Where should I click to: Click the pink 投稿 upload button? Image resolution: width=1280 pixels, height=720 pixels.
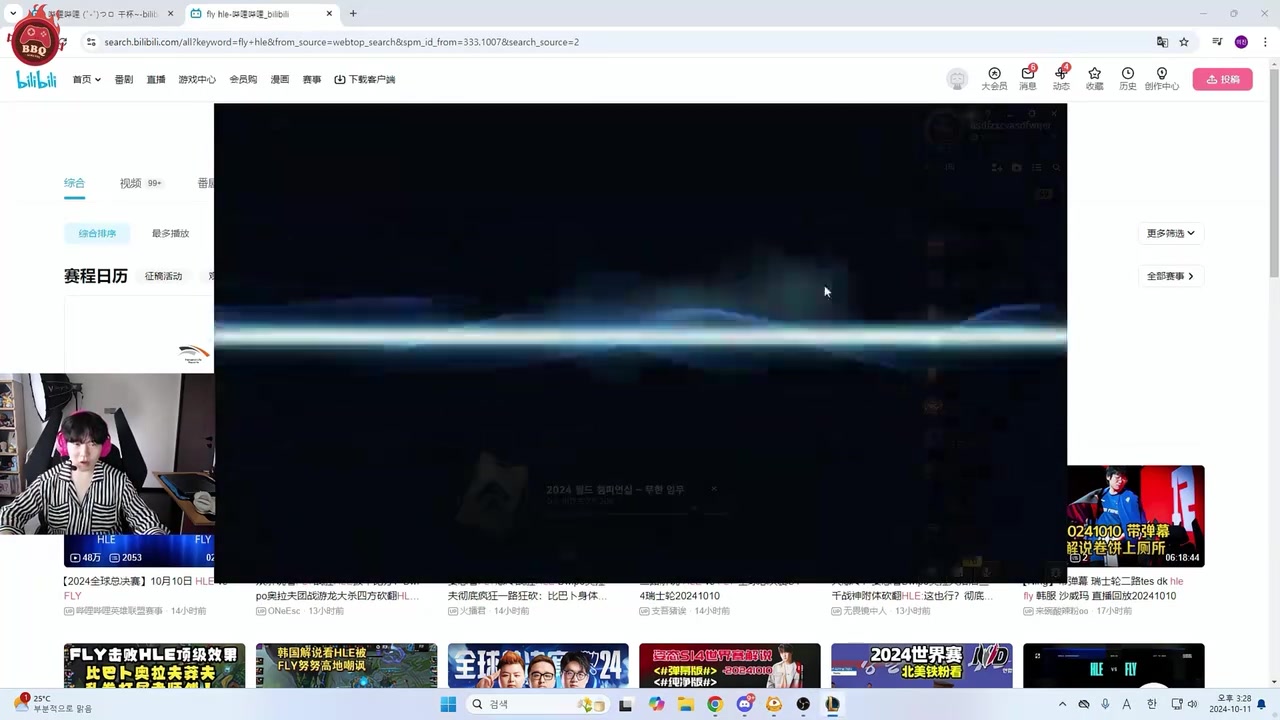click(1222, 79)
